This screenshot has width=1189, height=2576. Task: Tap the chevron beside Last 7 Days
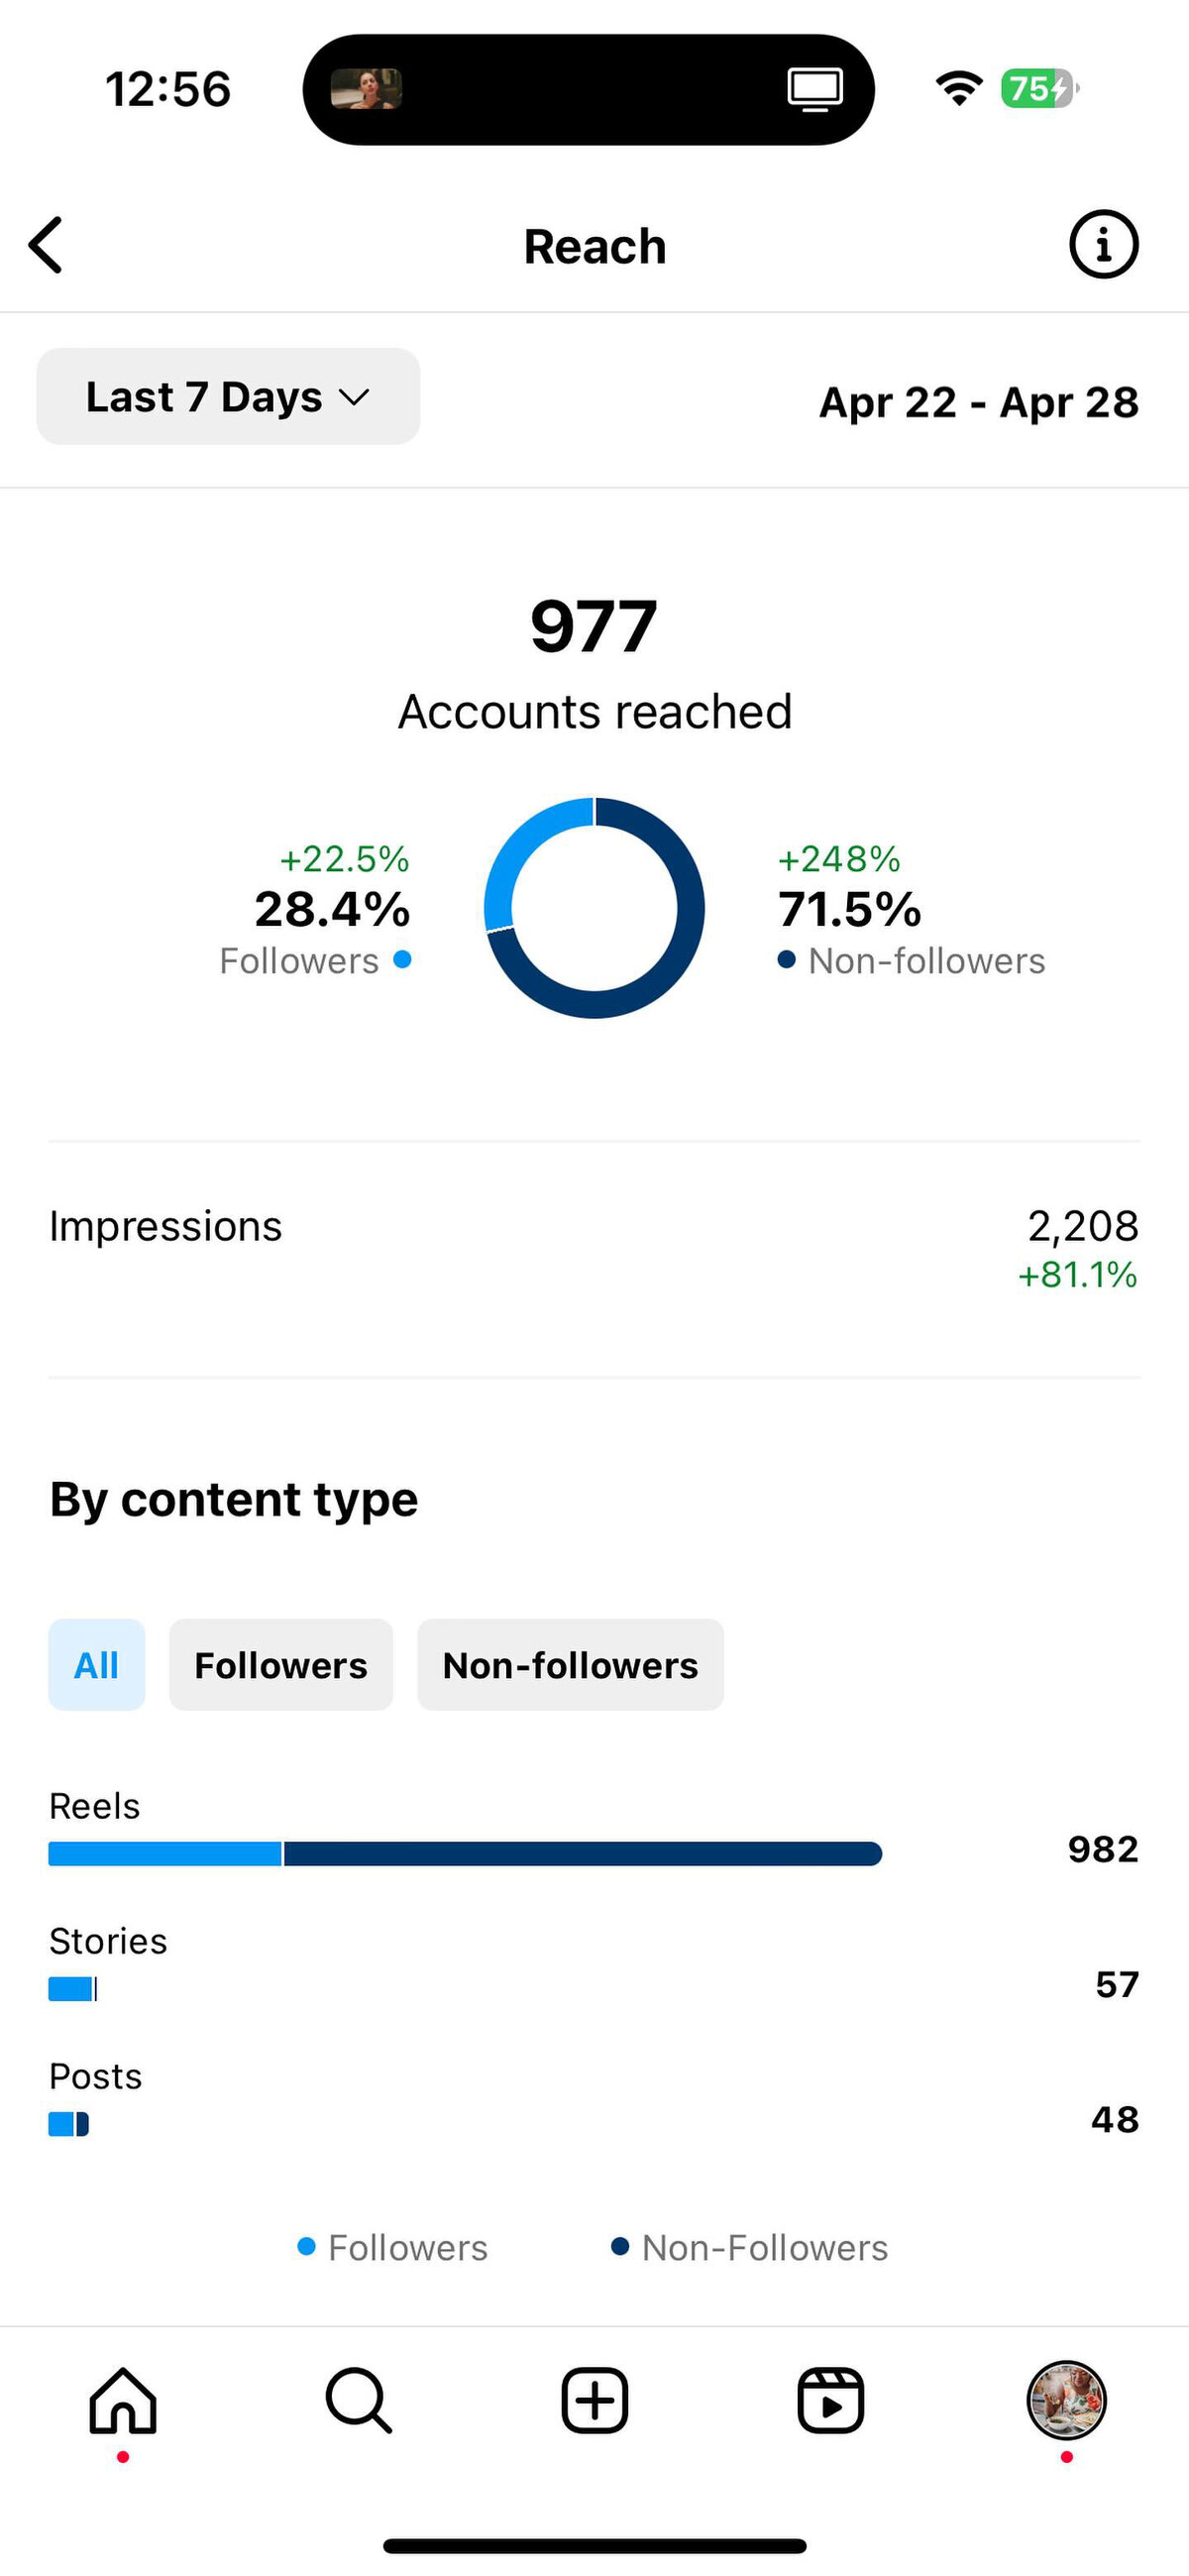(x=354, y=398)
